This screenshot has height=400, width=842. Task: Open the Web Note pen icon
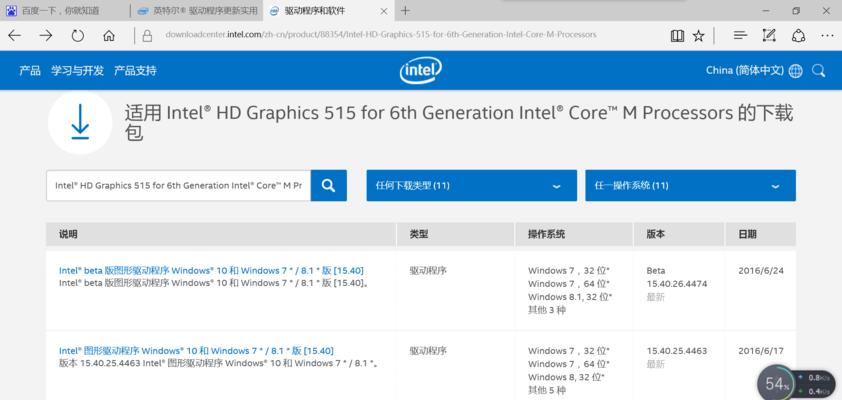pyautogui.click(x=769, y=35)
